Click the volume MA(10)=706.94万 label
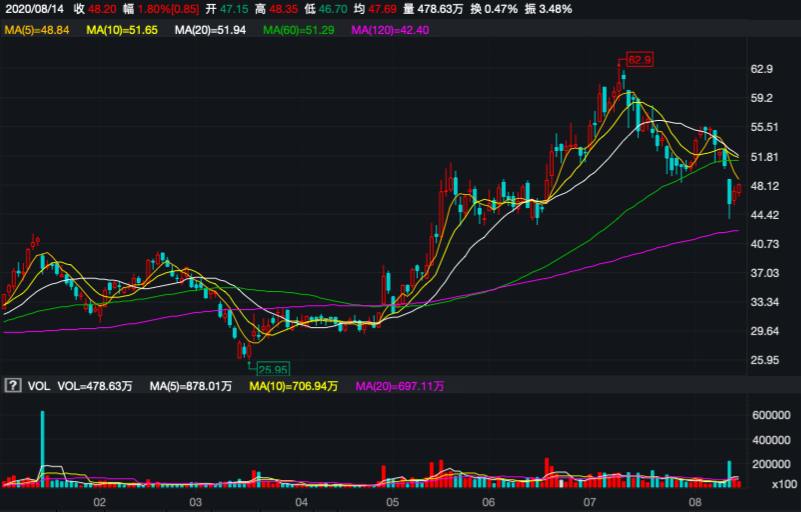This screenshot has height=512, width=801. [x=294, y=385]
